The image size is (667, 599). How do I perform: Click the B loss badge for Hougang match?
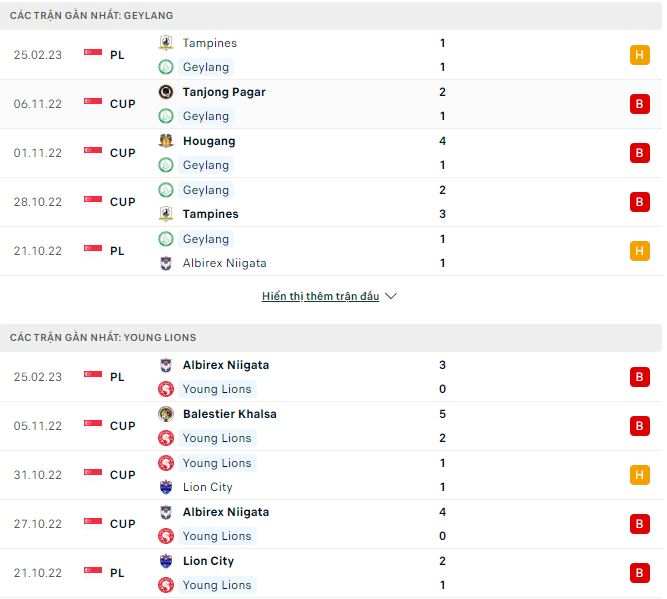(639, 153)
